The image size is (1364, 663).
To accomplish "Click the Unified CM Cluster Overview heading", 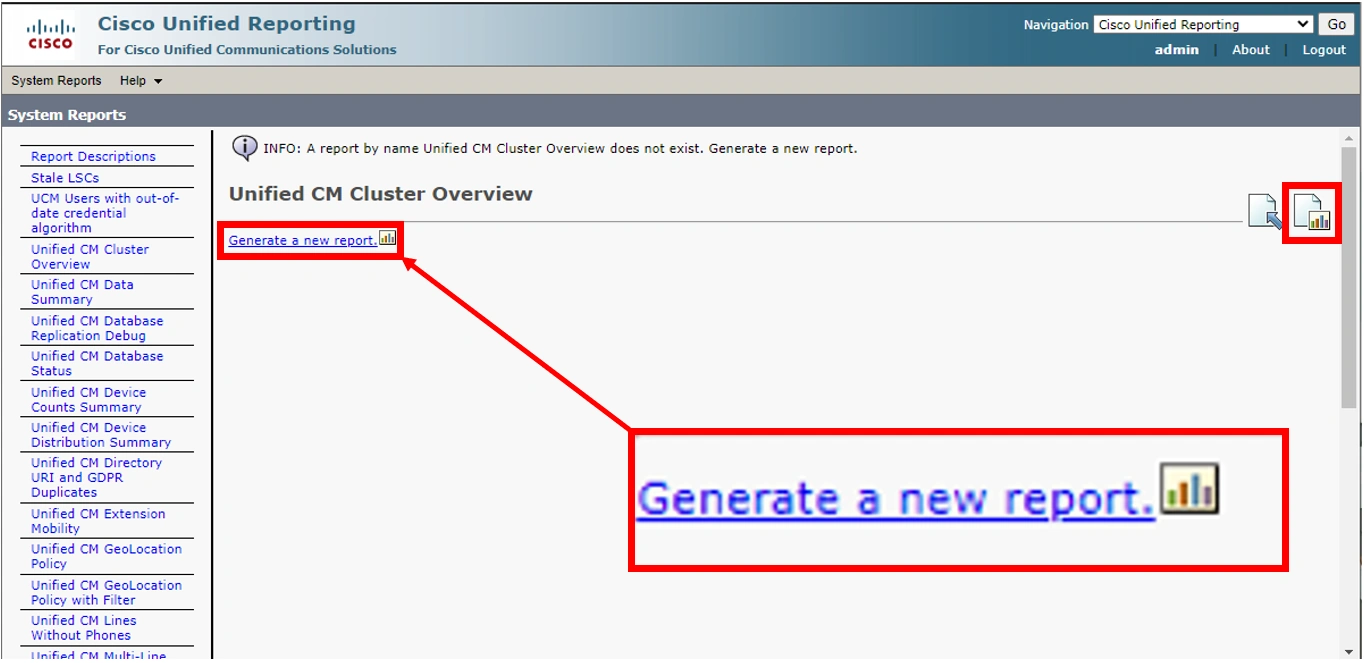I will (x=381, y=194).
